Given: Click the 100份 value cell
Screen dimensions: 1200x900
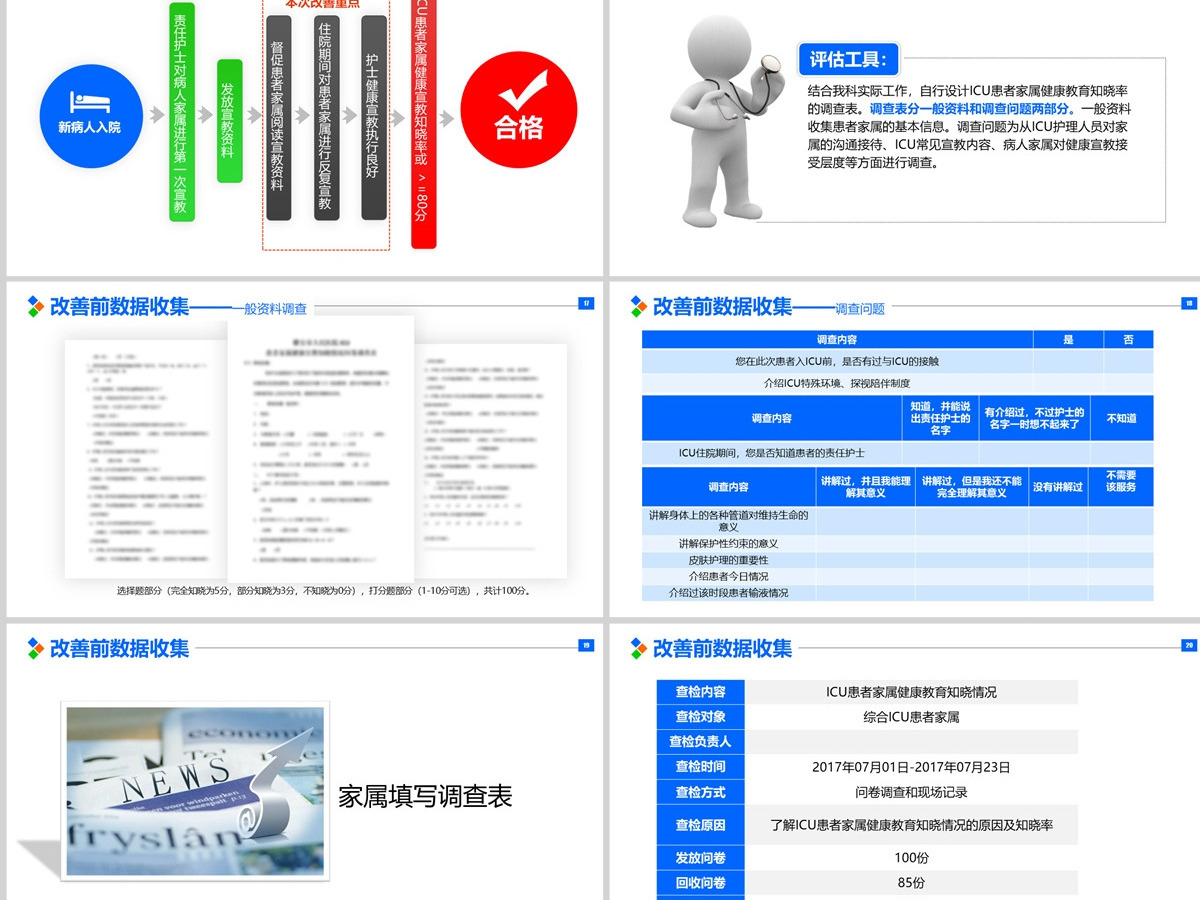Looking at the screenshot, I should click(x=911, y=858).
